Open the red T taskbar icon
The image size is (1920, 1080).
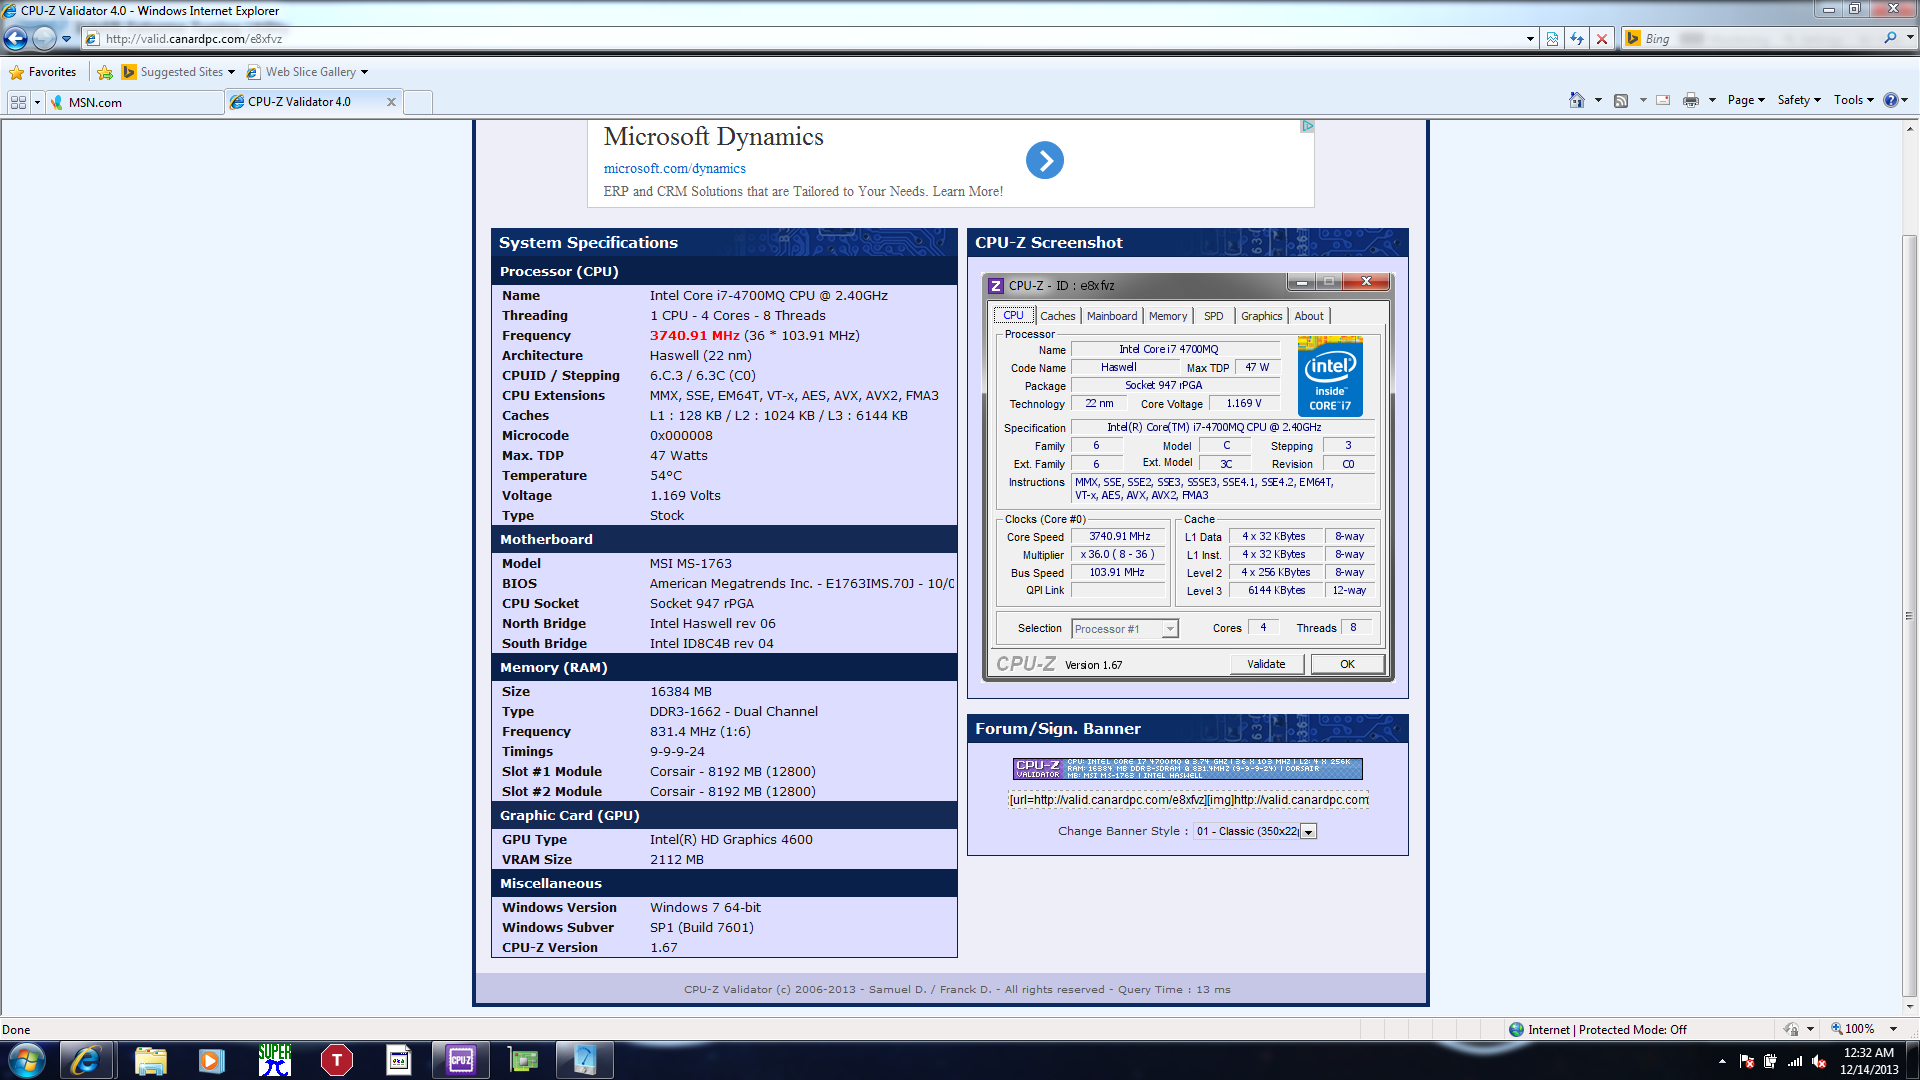coord(336,1060)
